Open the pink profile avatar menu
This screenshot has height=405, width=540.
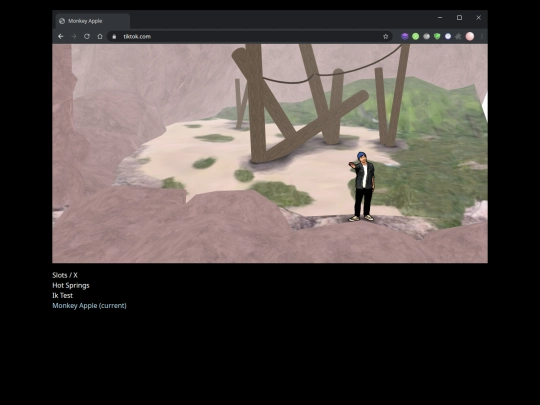click(x=470, y=37)
